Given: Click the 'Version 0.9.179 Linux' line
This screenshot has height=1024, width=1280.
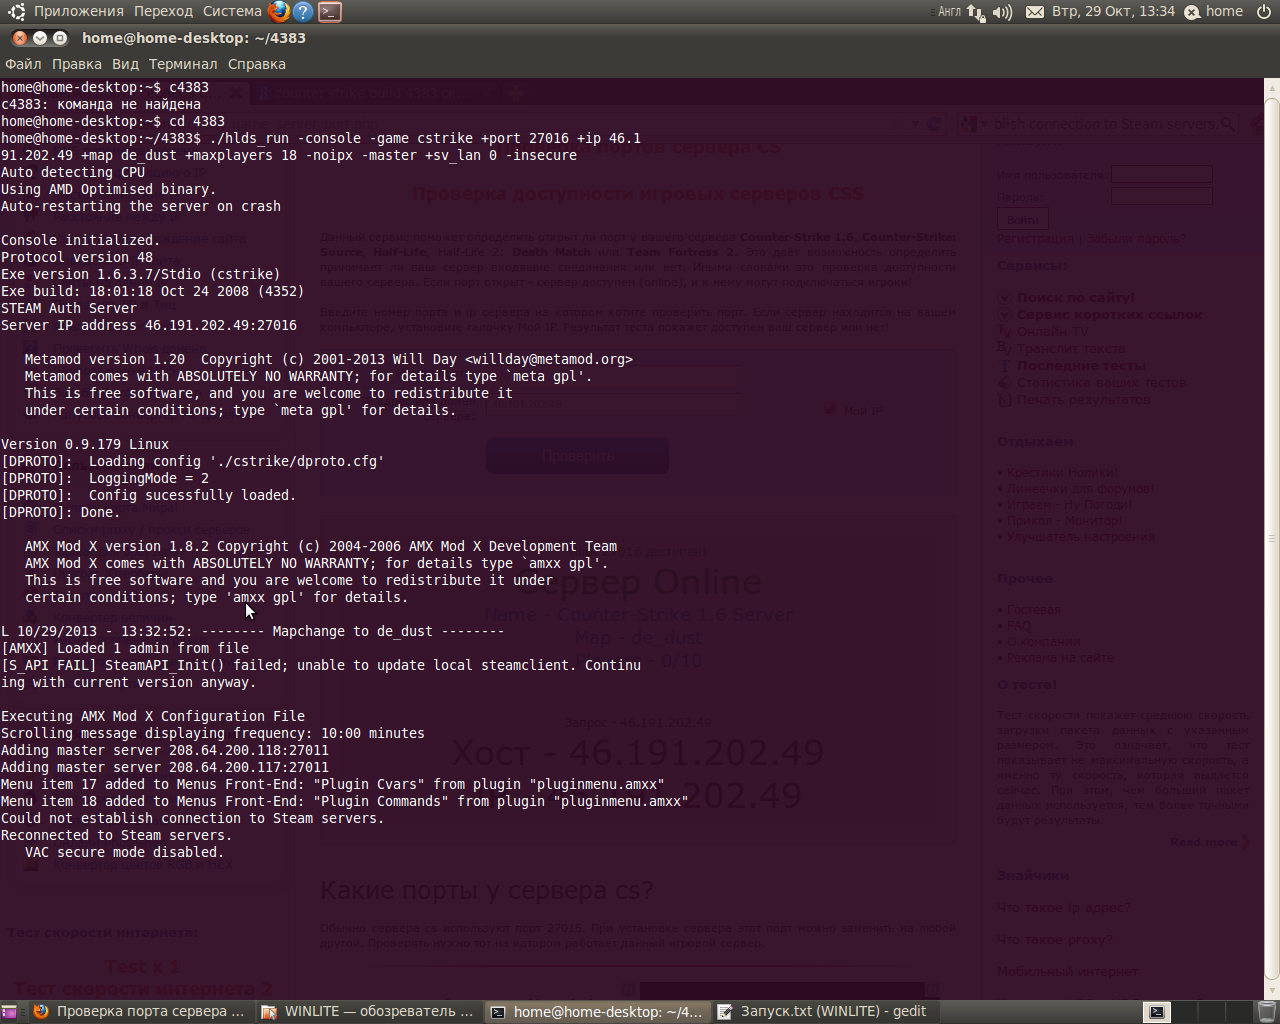Looking at the screenshot, I should click(x=85, y=444).
